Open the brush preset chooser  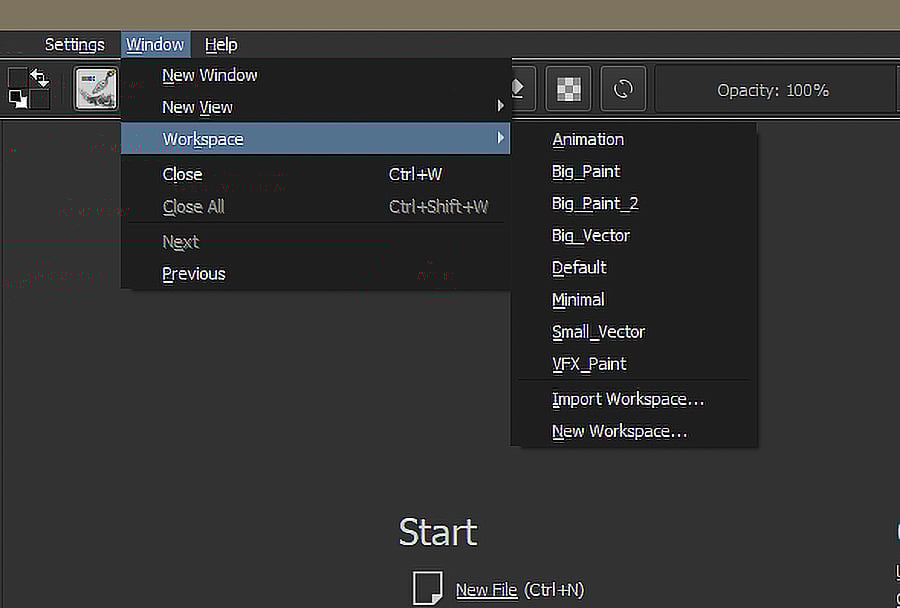pyautogui.click(x=96, y=89)
